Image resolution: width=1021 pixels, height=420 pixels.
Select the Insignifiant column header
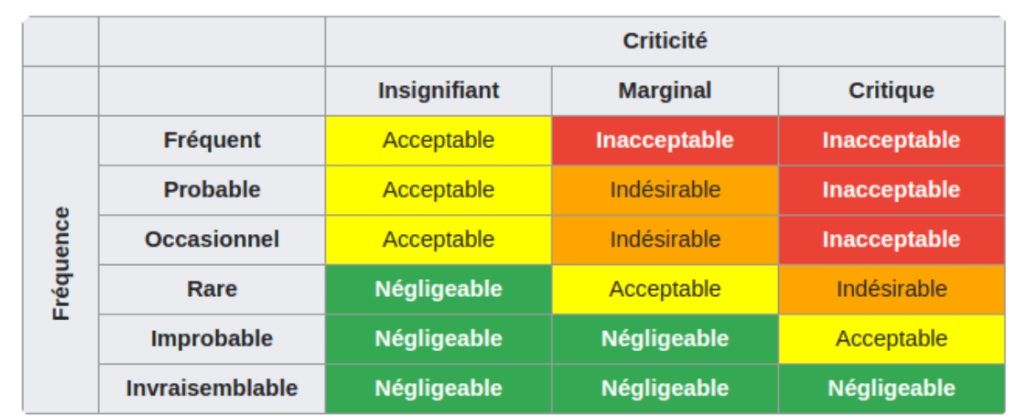438,91
